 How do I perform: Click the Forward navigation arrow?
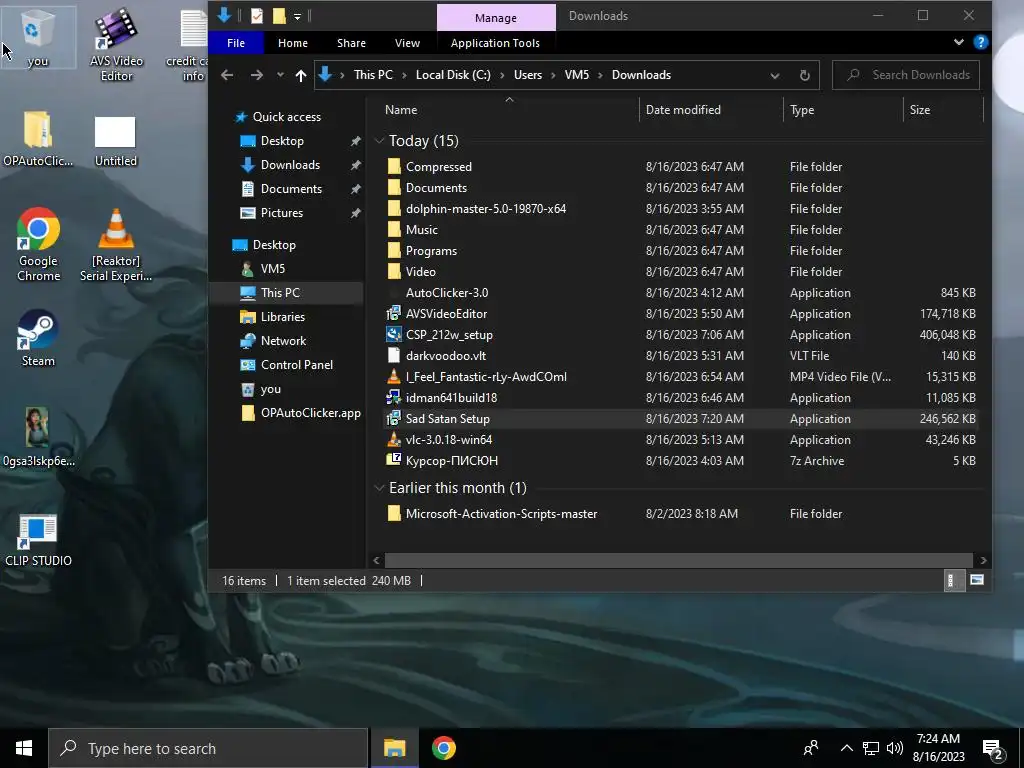pyautogui.click(x=257, y=75)
